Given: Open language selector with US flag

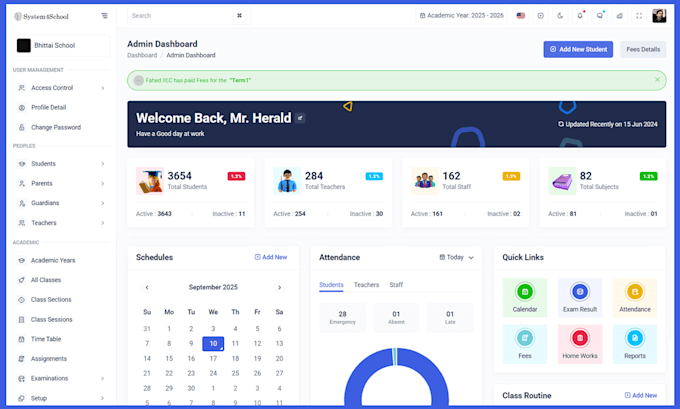Looking at the screenshot, I should point(520,16).
